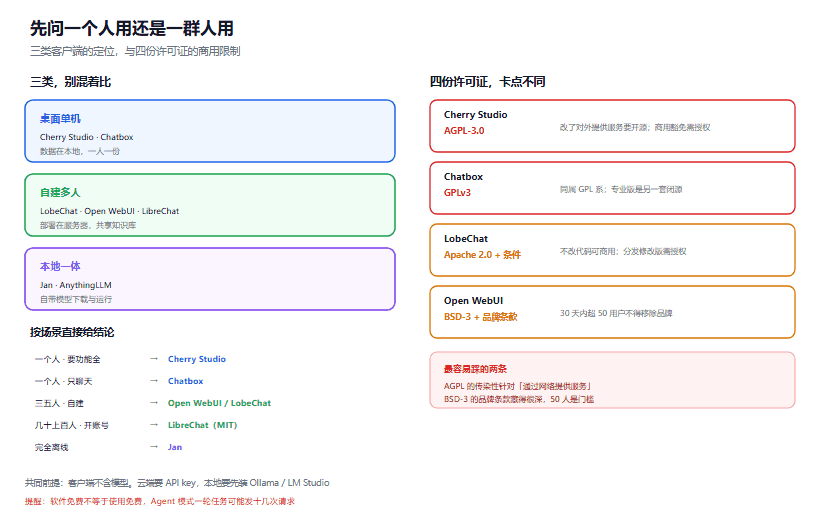Select the orange label "BSD-3 + 品牌条款"
Viewport: 820px width, 520px height.
click(481, 317)
